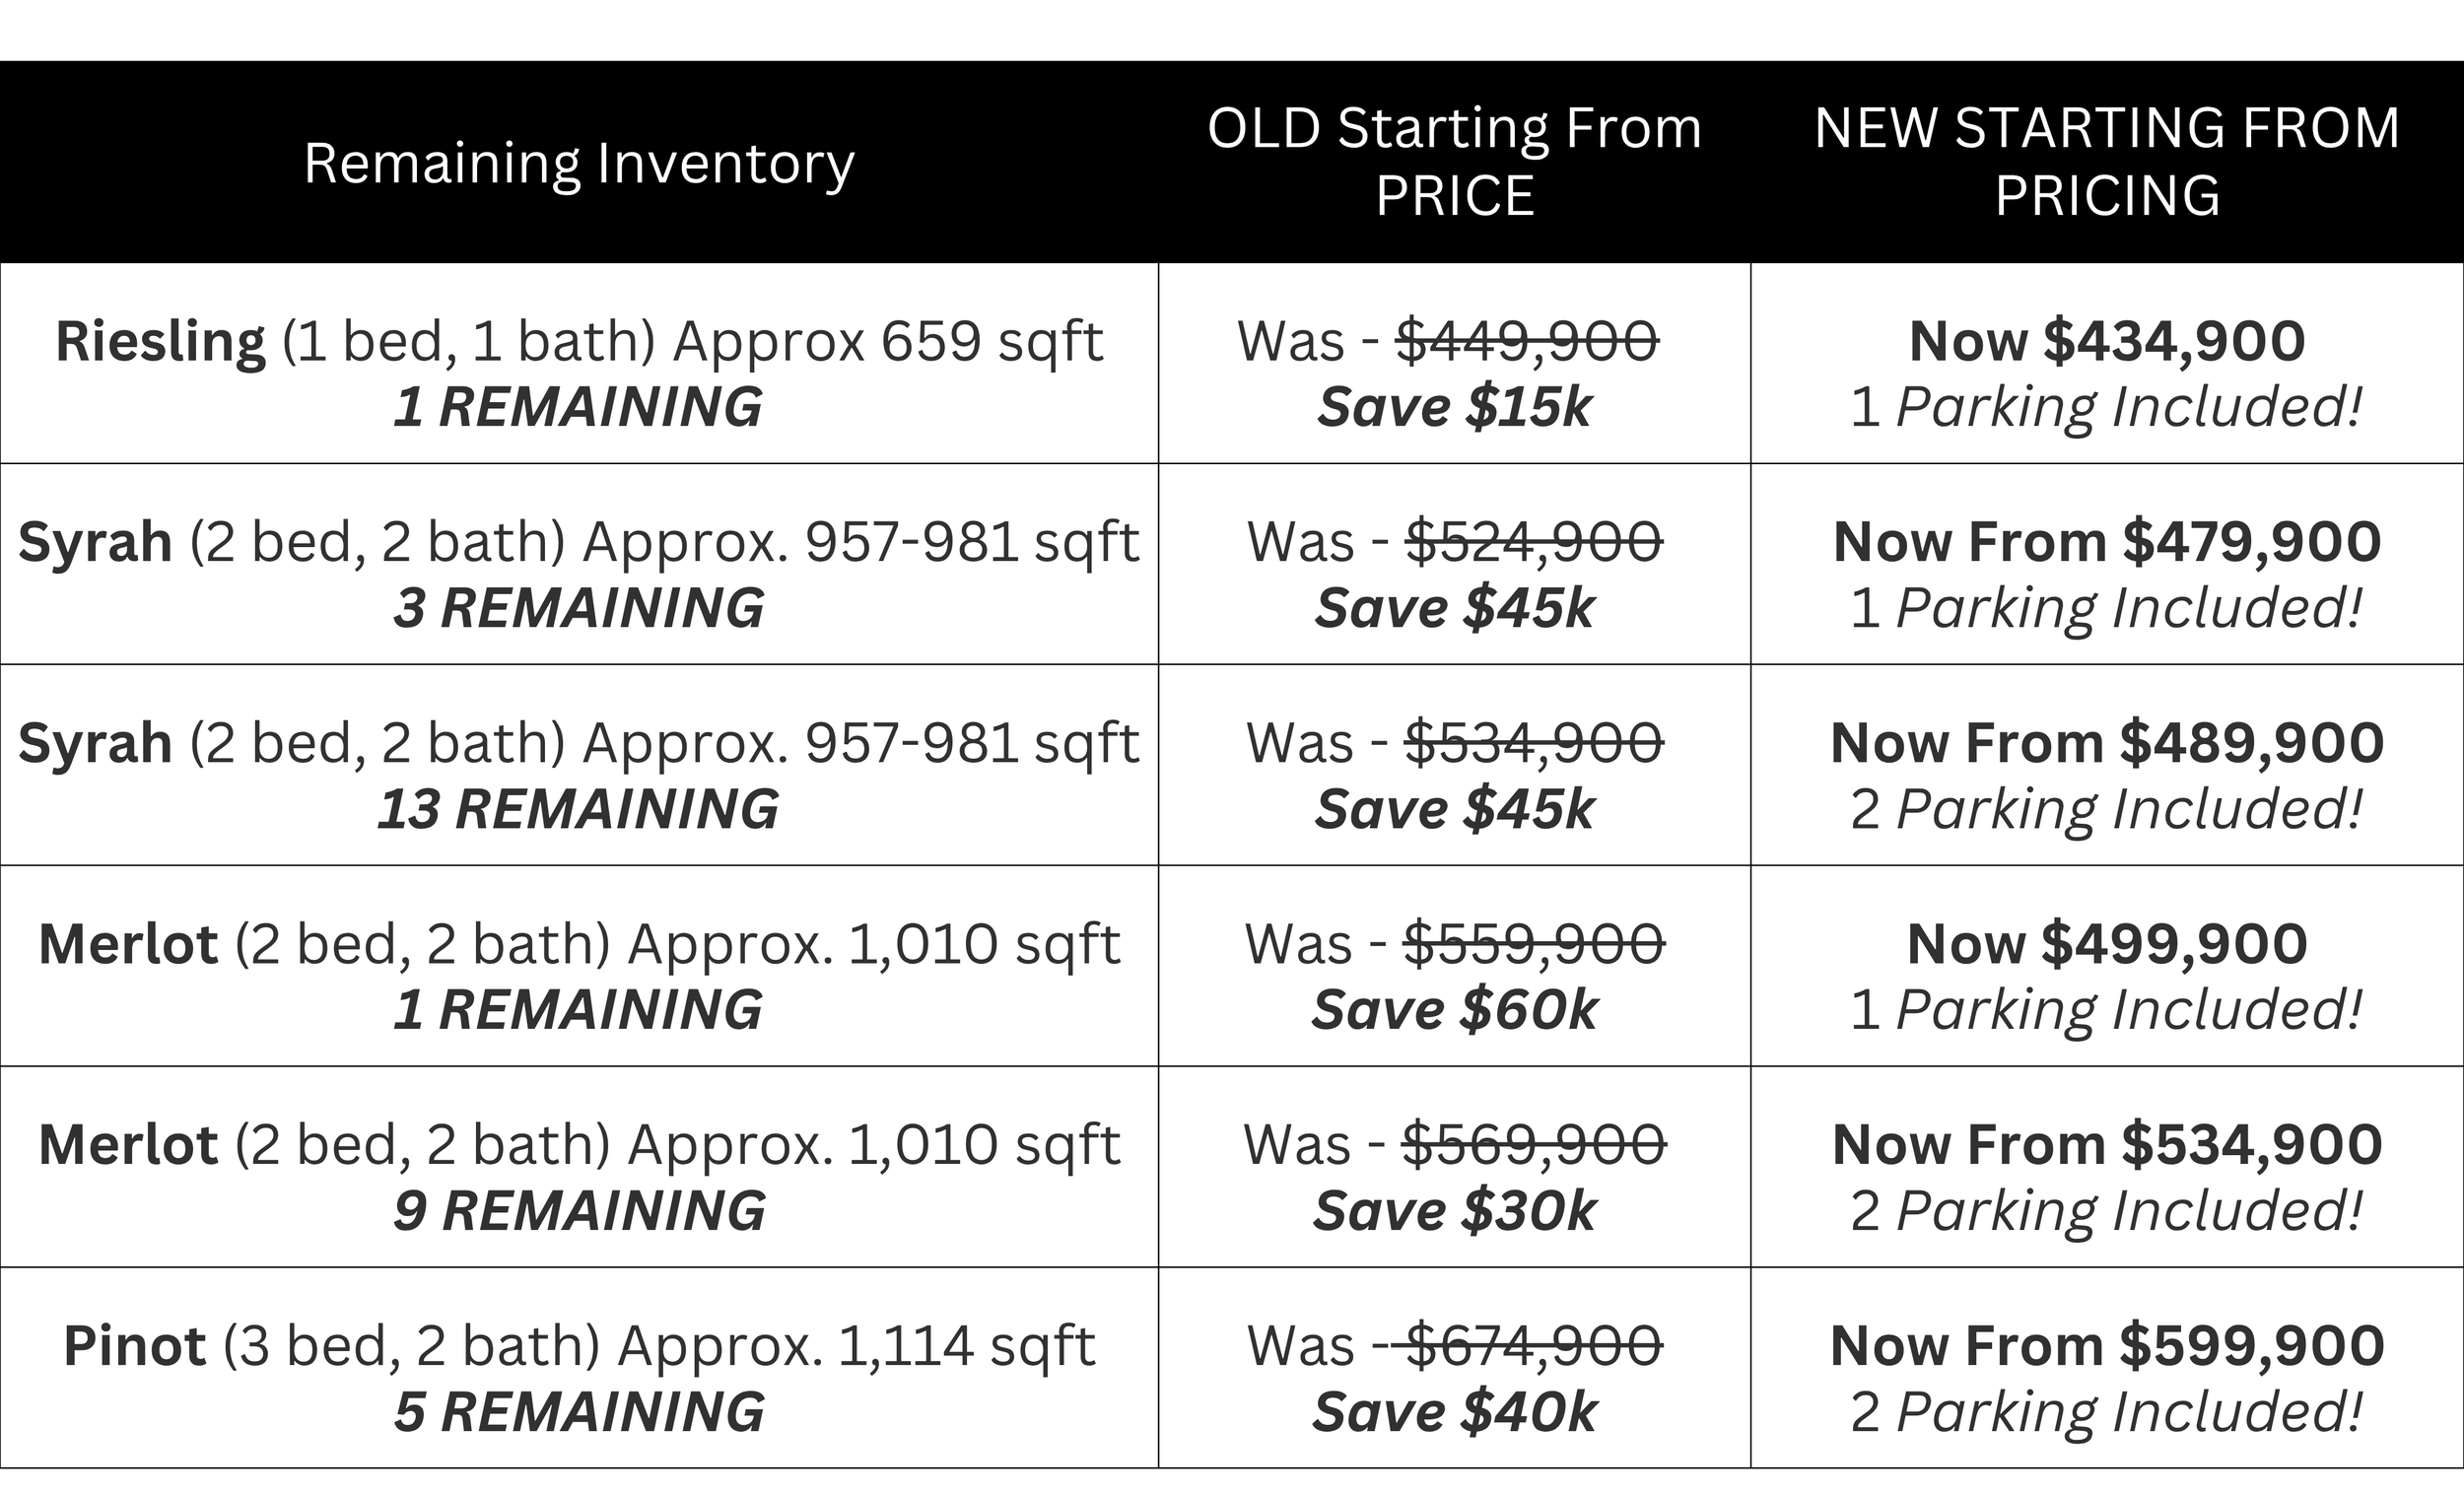
Task: Click the Save $60k text
Action: tap(1454, 1010)
